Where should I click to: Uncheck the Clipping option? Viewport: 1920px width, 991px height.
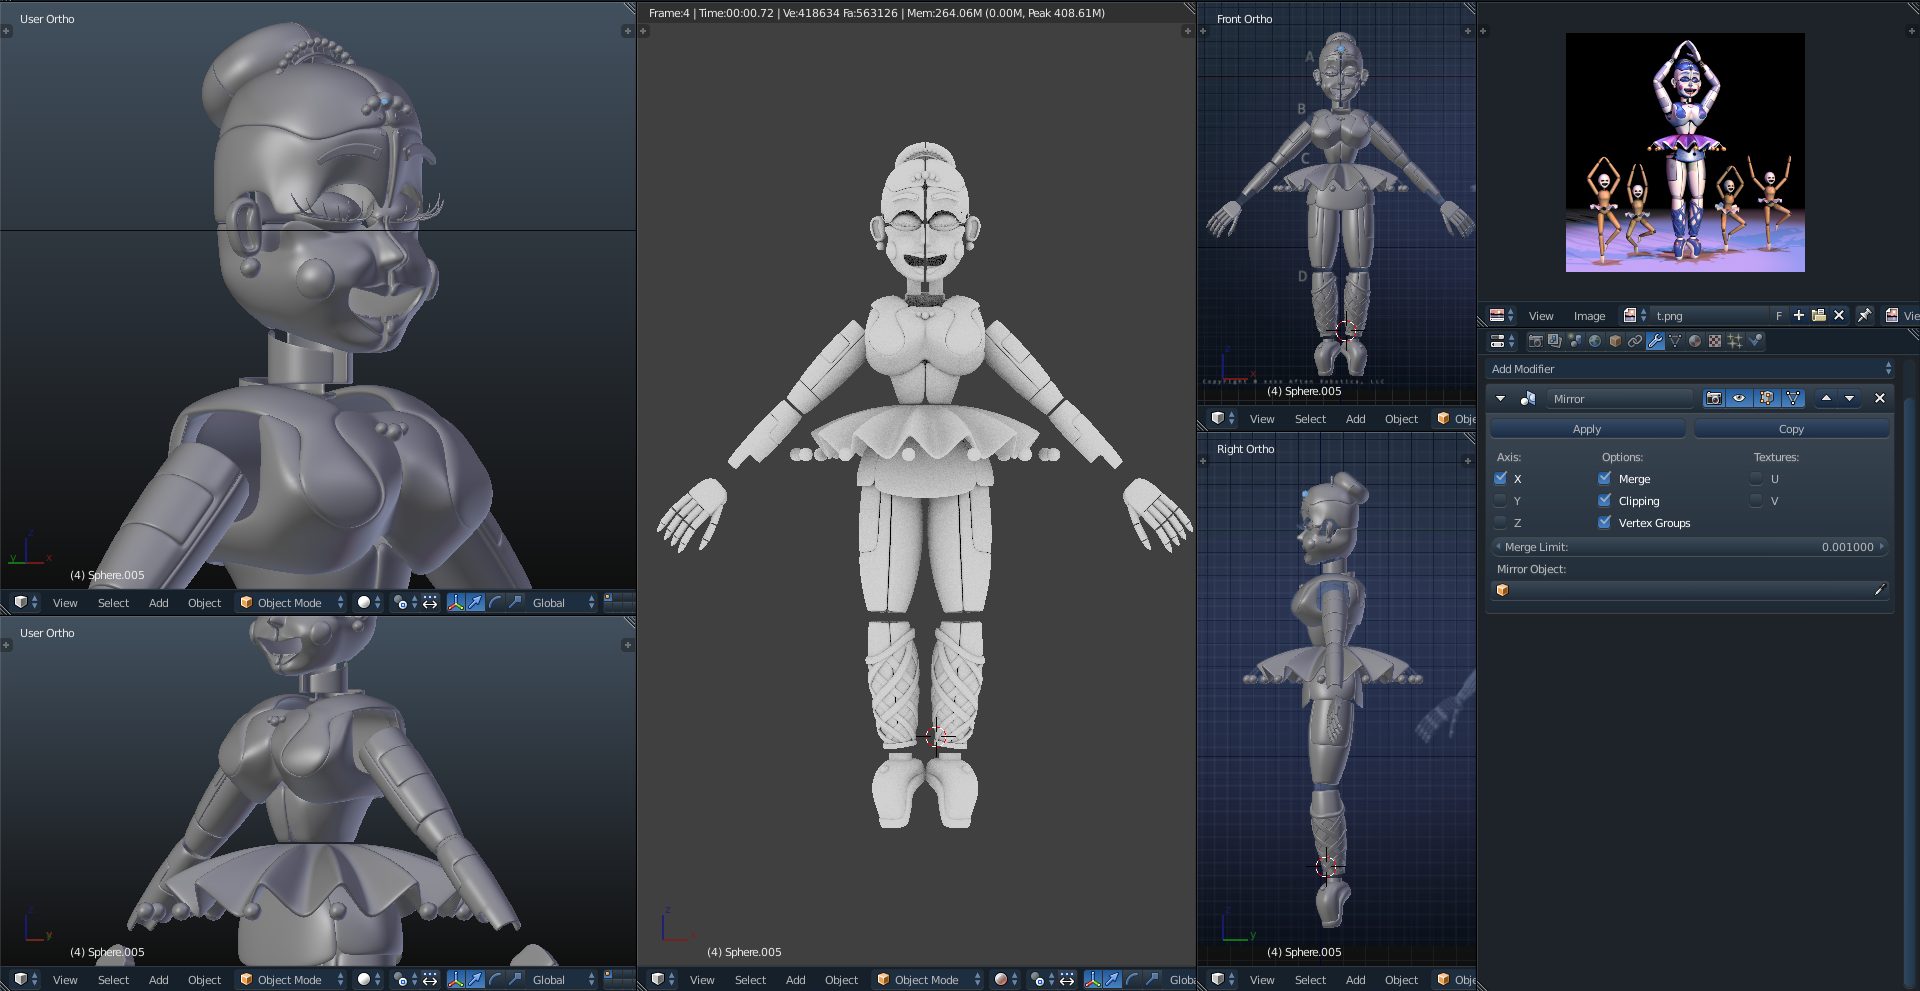click(1605, 500)
